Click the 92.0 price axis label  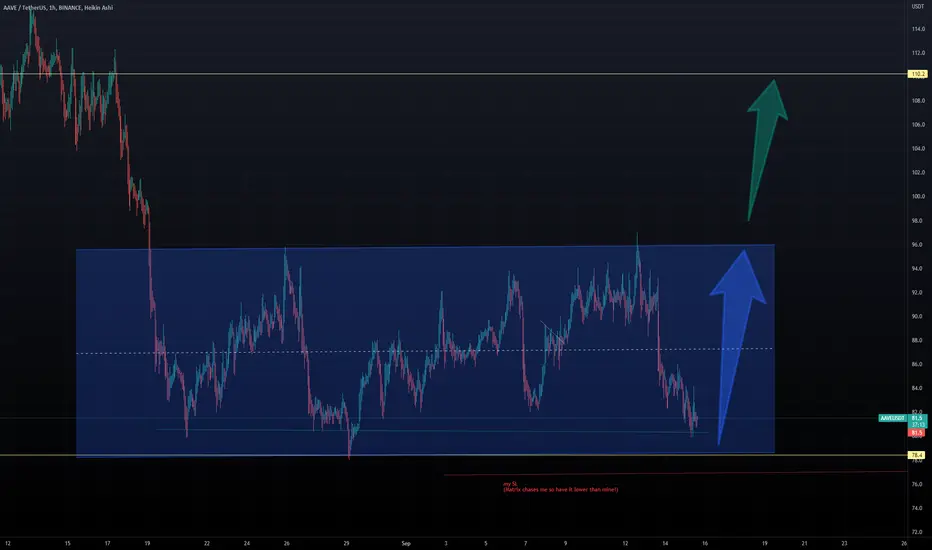[917, 293]
